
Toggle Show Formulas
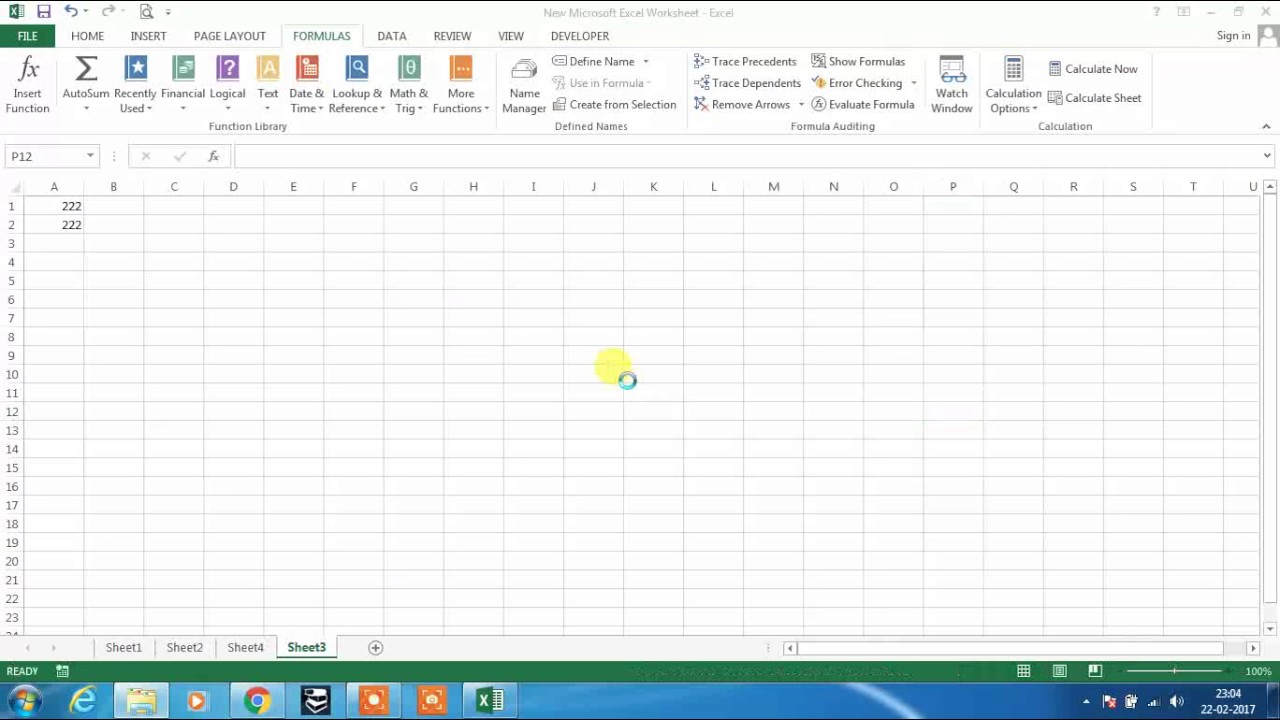click(x=858, y=61)
